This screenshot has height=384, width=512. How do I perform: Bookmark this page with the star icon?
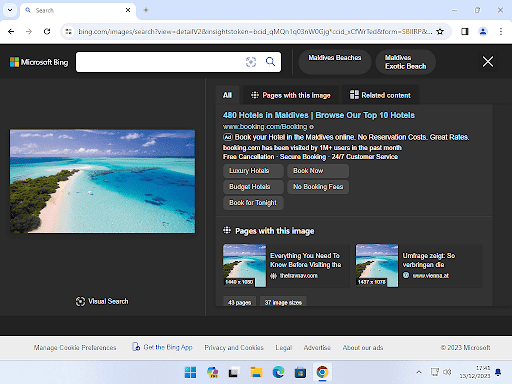(440, 32)
